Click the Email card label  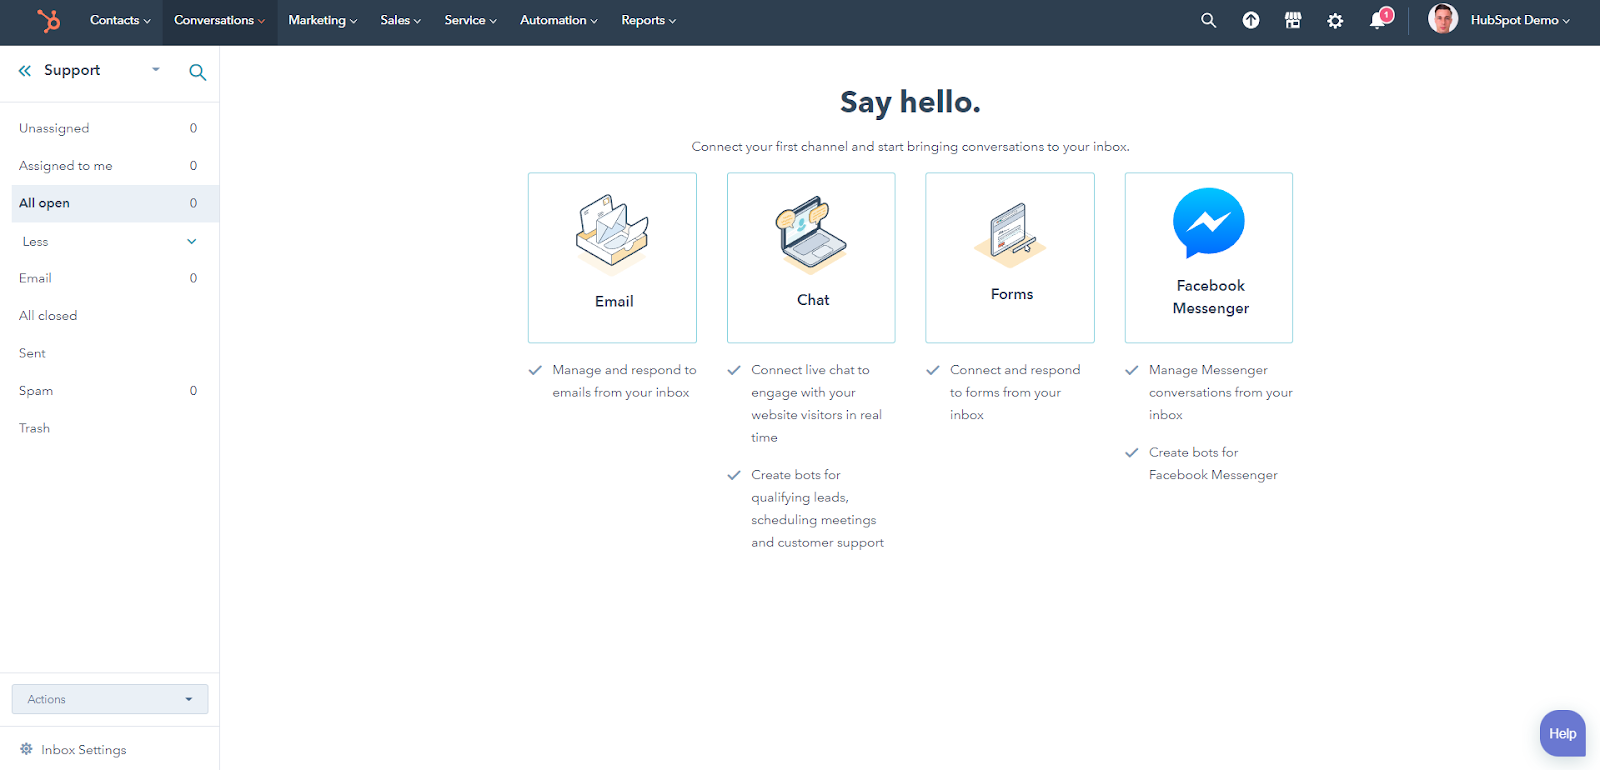(x=614, y=301)
